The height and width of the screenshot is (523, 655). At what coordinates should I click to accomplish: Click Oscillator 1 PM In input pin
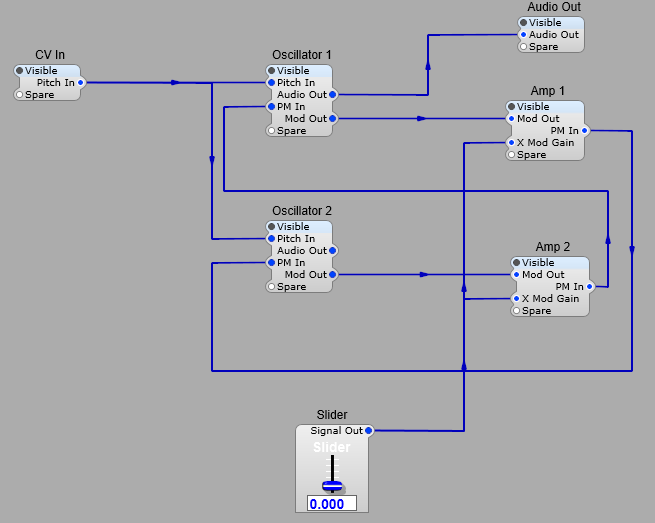[271, 107]
